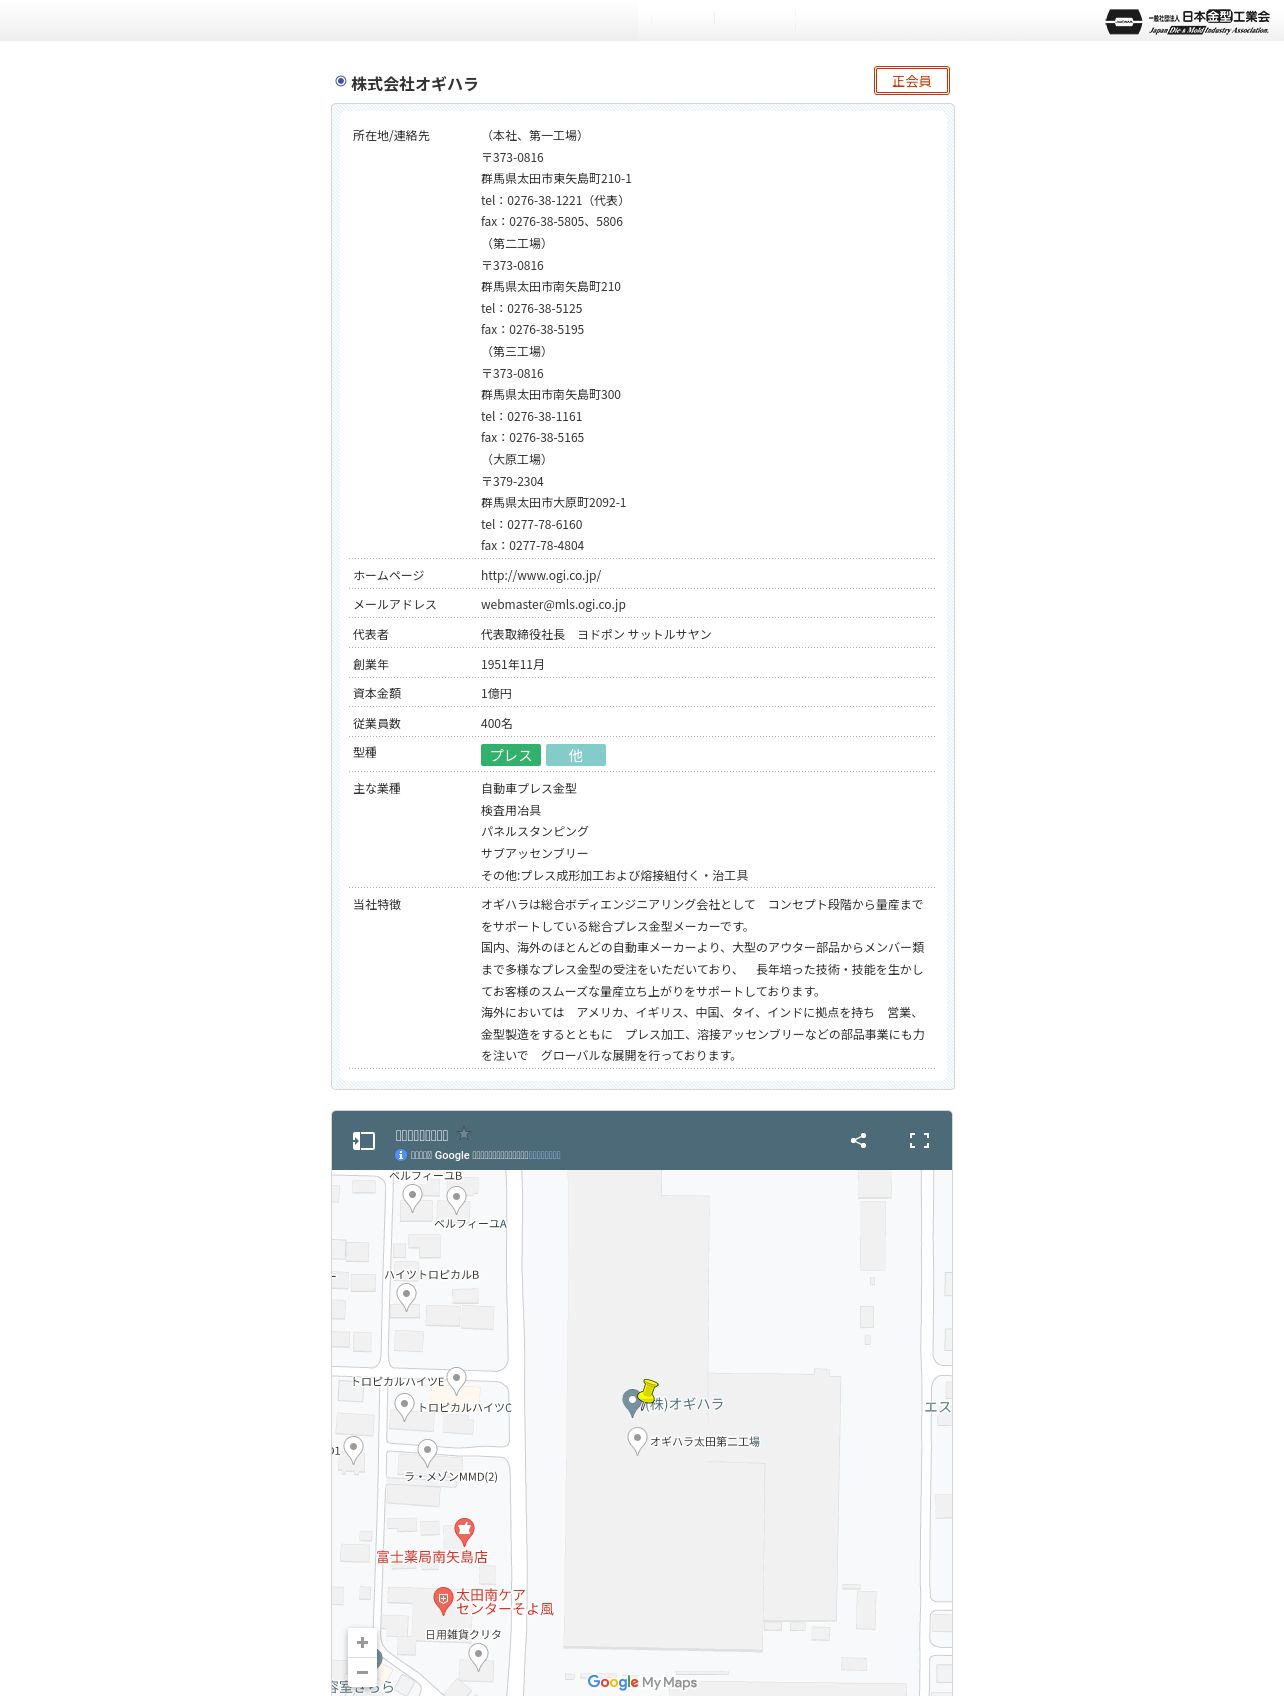Select the 日用雑貨クリタ map pin

(x=478, y=1657)
